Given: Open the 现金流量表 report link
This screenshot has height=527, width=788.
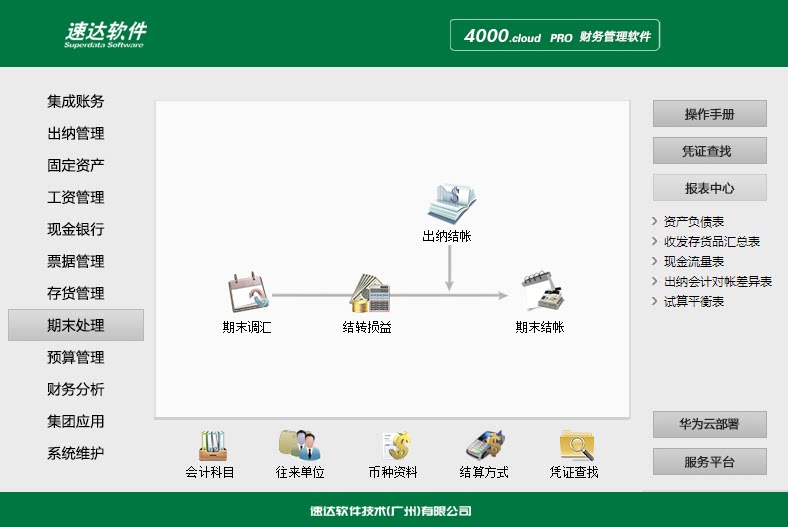Looking at the screenshot, I should (694, 262).
